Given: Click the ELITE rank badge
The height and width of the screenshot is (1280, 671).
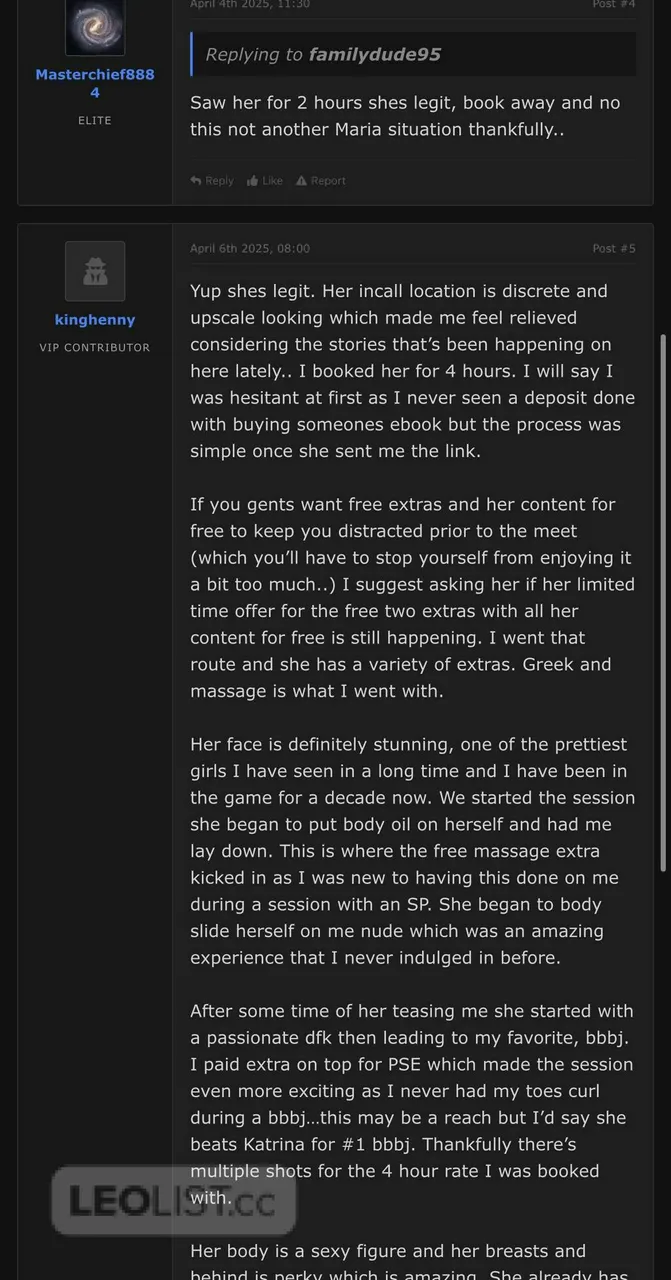Looking at the screenshot, I should 95,120.
